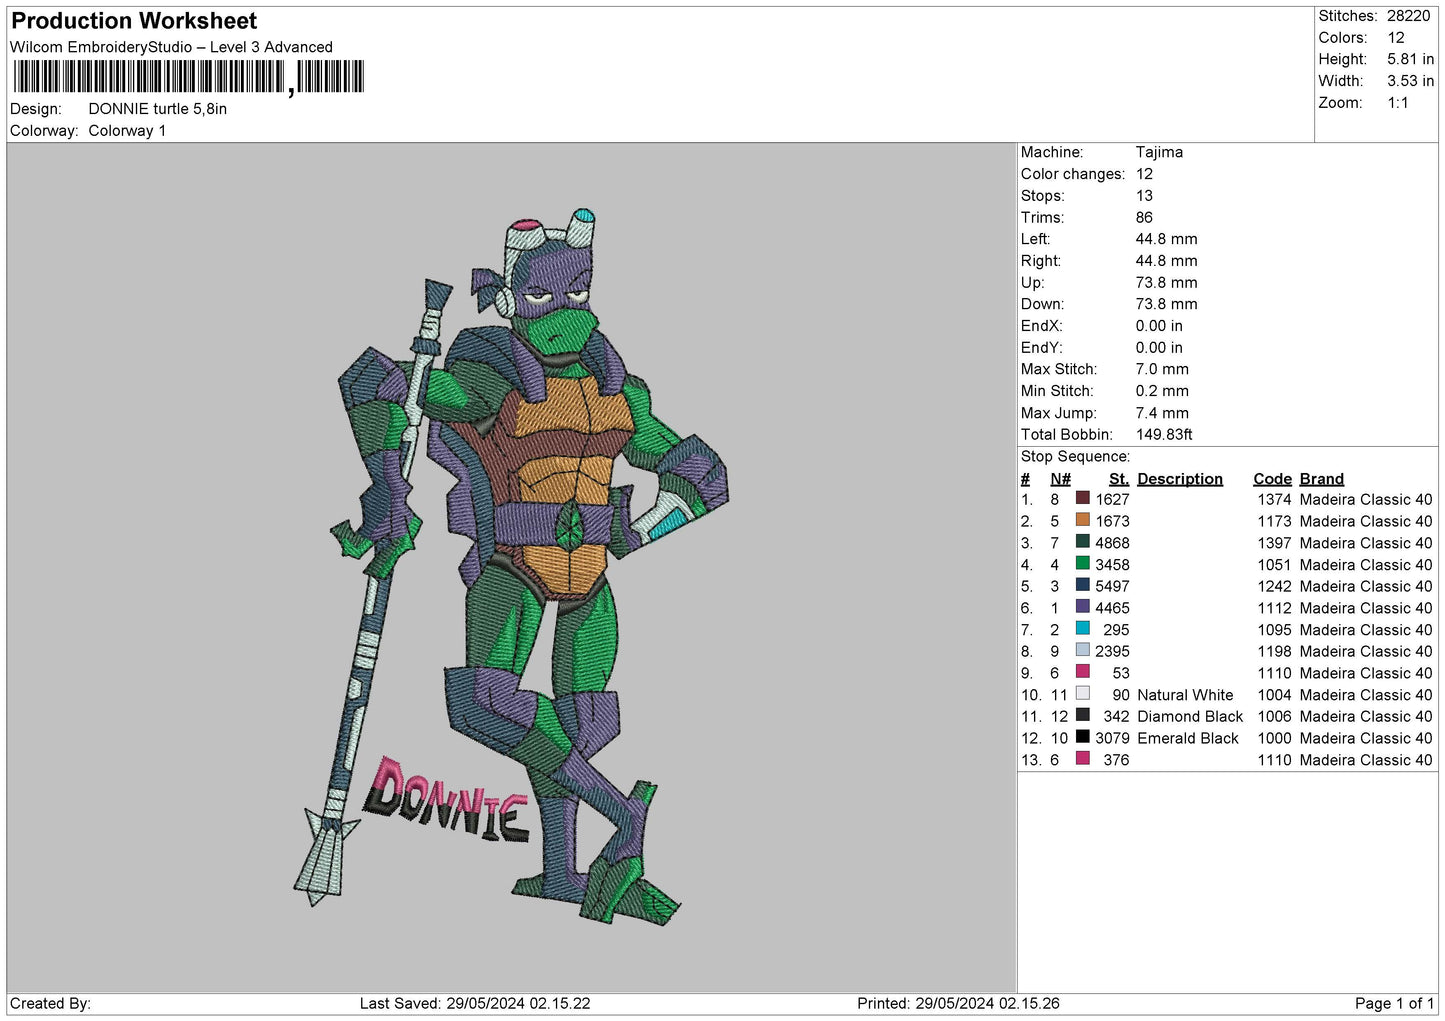Select the EndX value 0.00 in

pos(1159,326)
